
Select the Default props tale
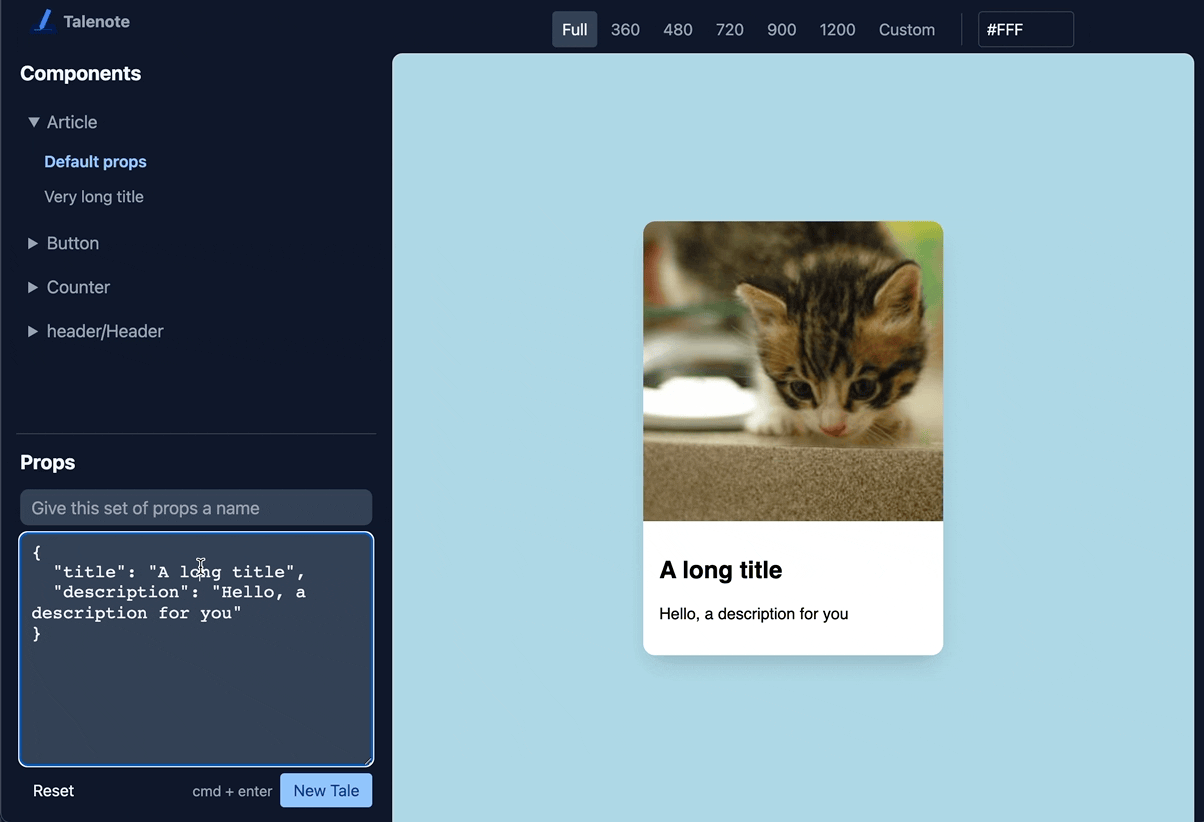(x=95, y=162)
